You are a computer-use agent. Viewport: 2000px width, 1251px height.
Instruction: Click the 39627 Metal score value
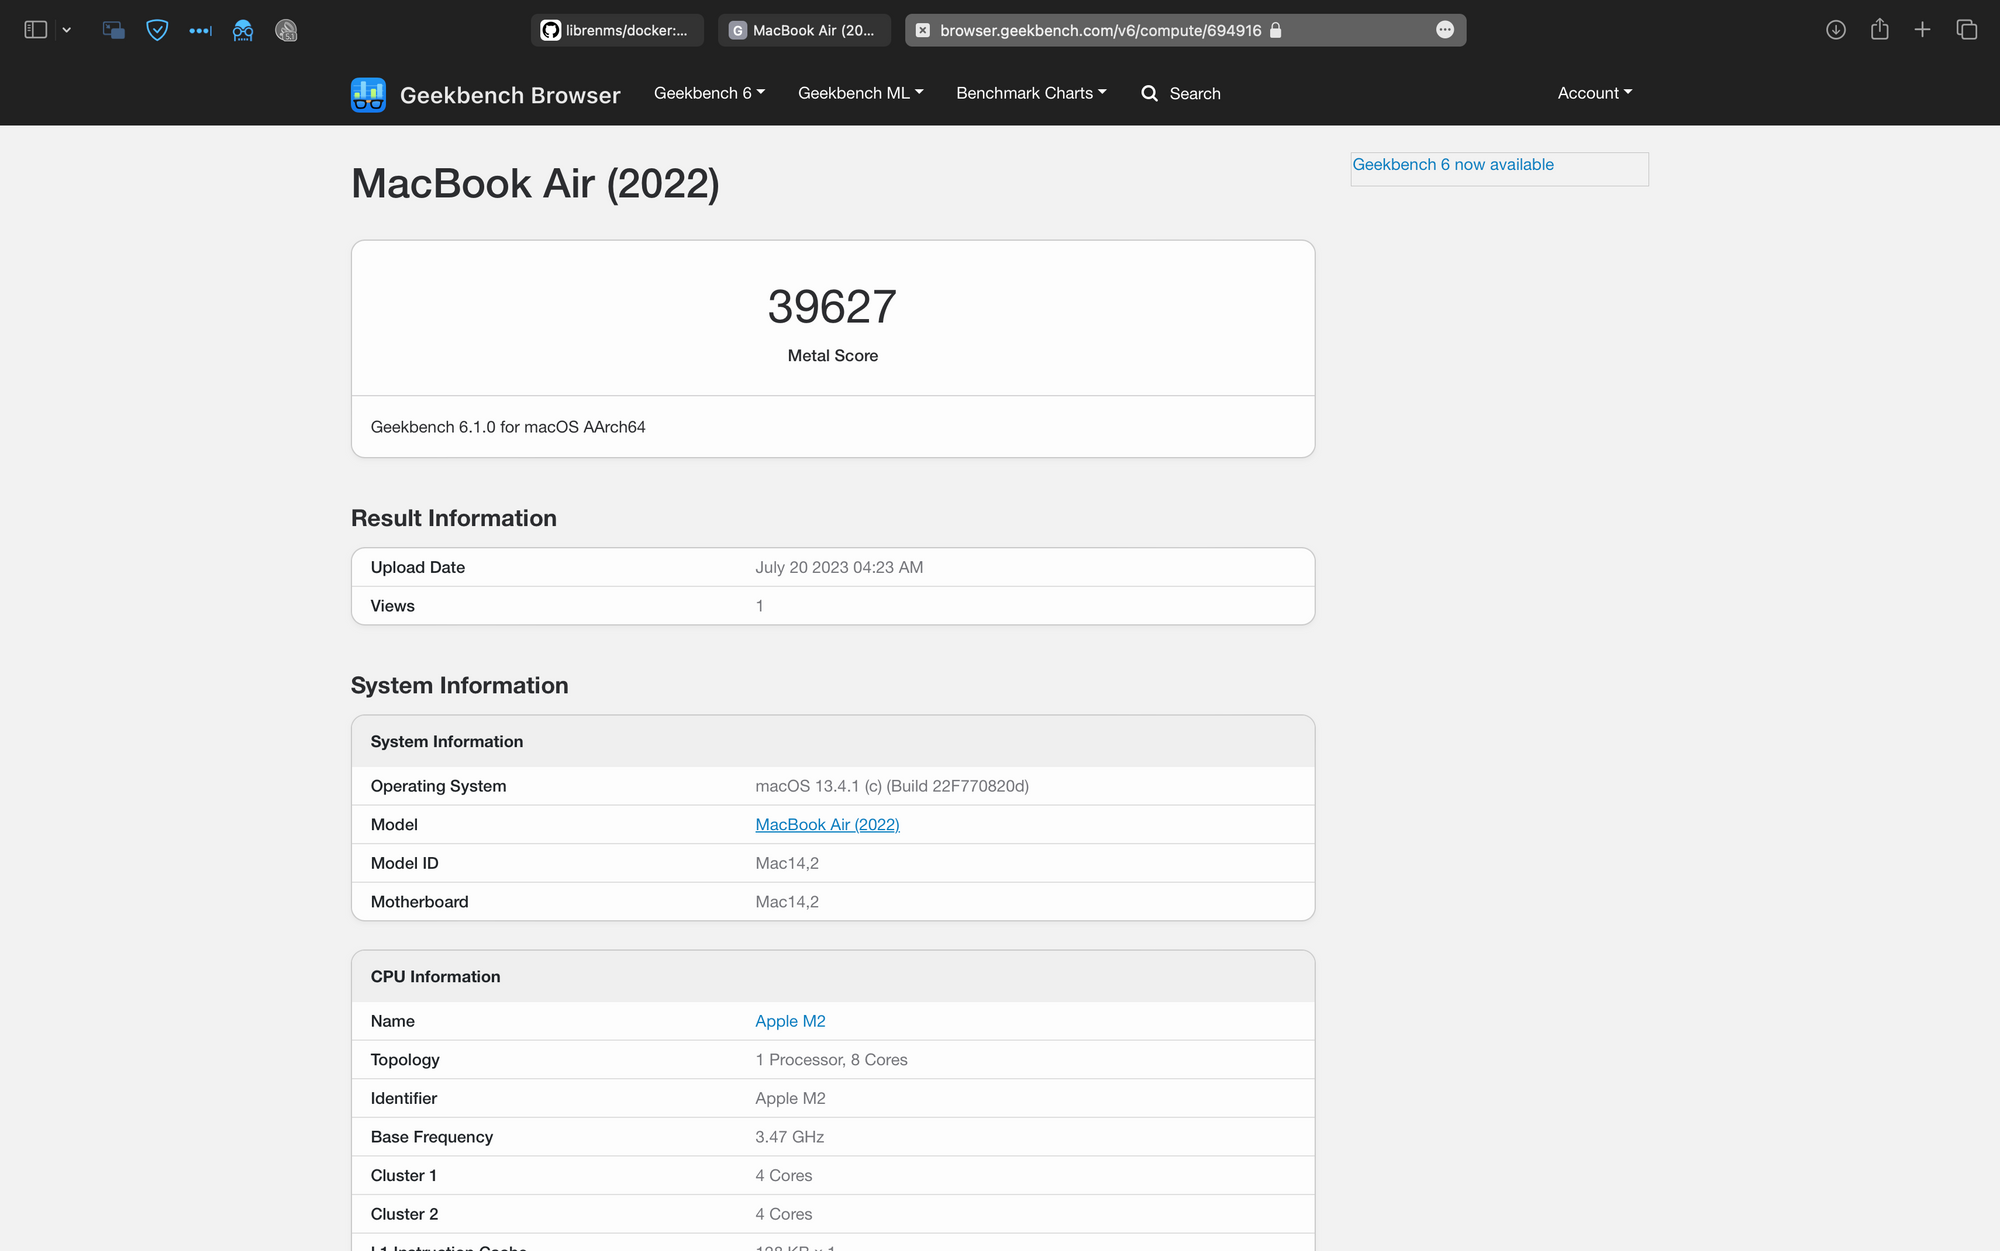pyautogui.click(x=832, y=307)
